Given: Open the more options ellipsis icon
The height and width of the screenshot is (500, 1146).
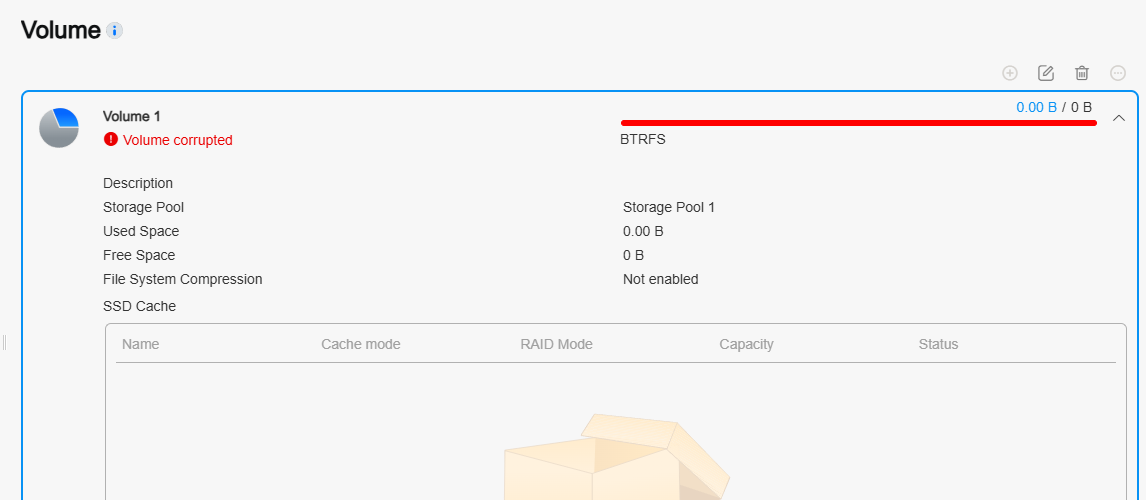Looking at the screenshot, I should click(1117, 73).
